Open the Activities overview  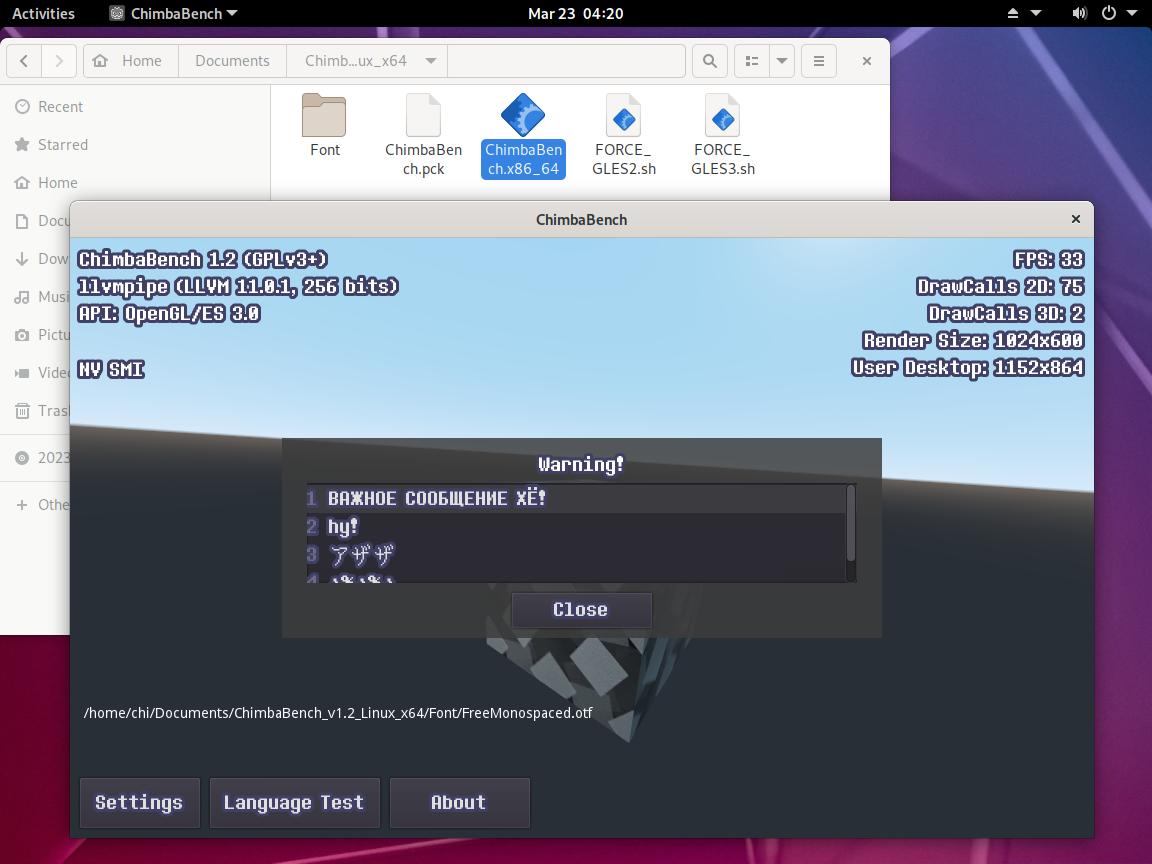pyautogui.click(x=43, y=13)
